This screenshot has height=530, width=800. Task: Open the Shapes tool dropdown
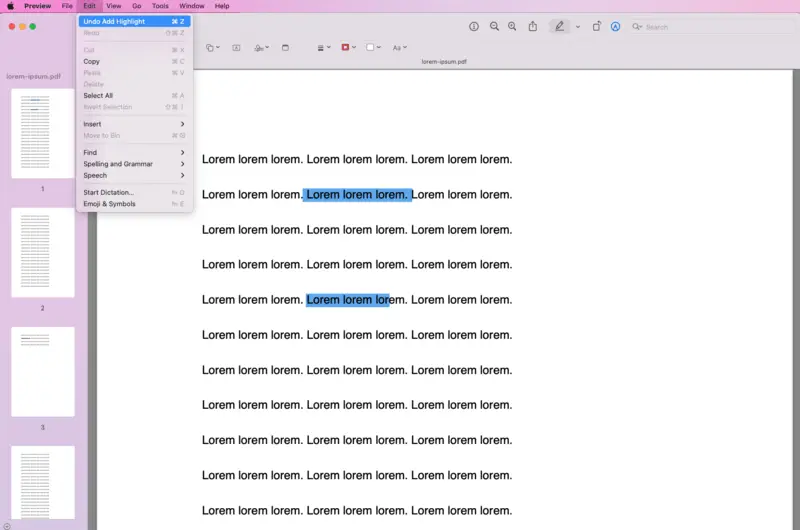[x=212, y=47]
